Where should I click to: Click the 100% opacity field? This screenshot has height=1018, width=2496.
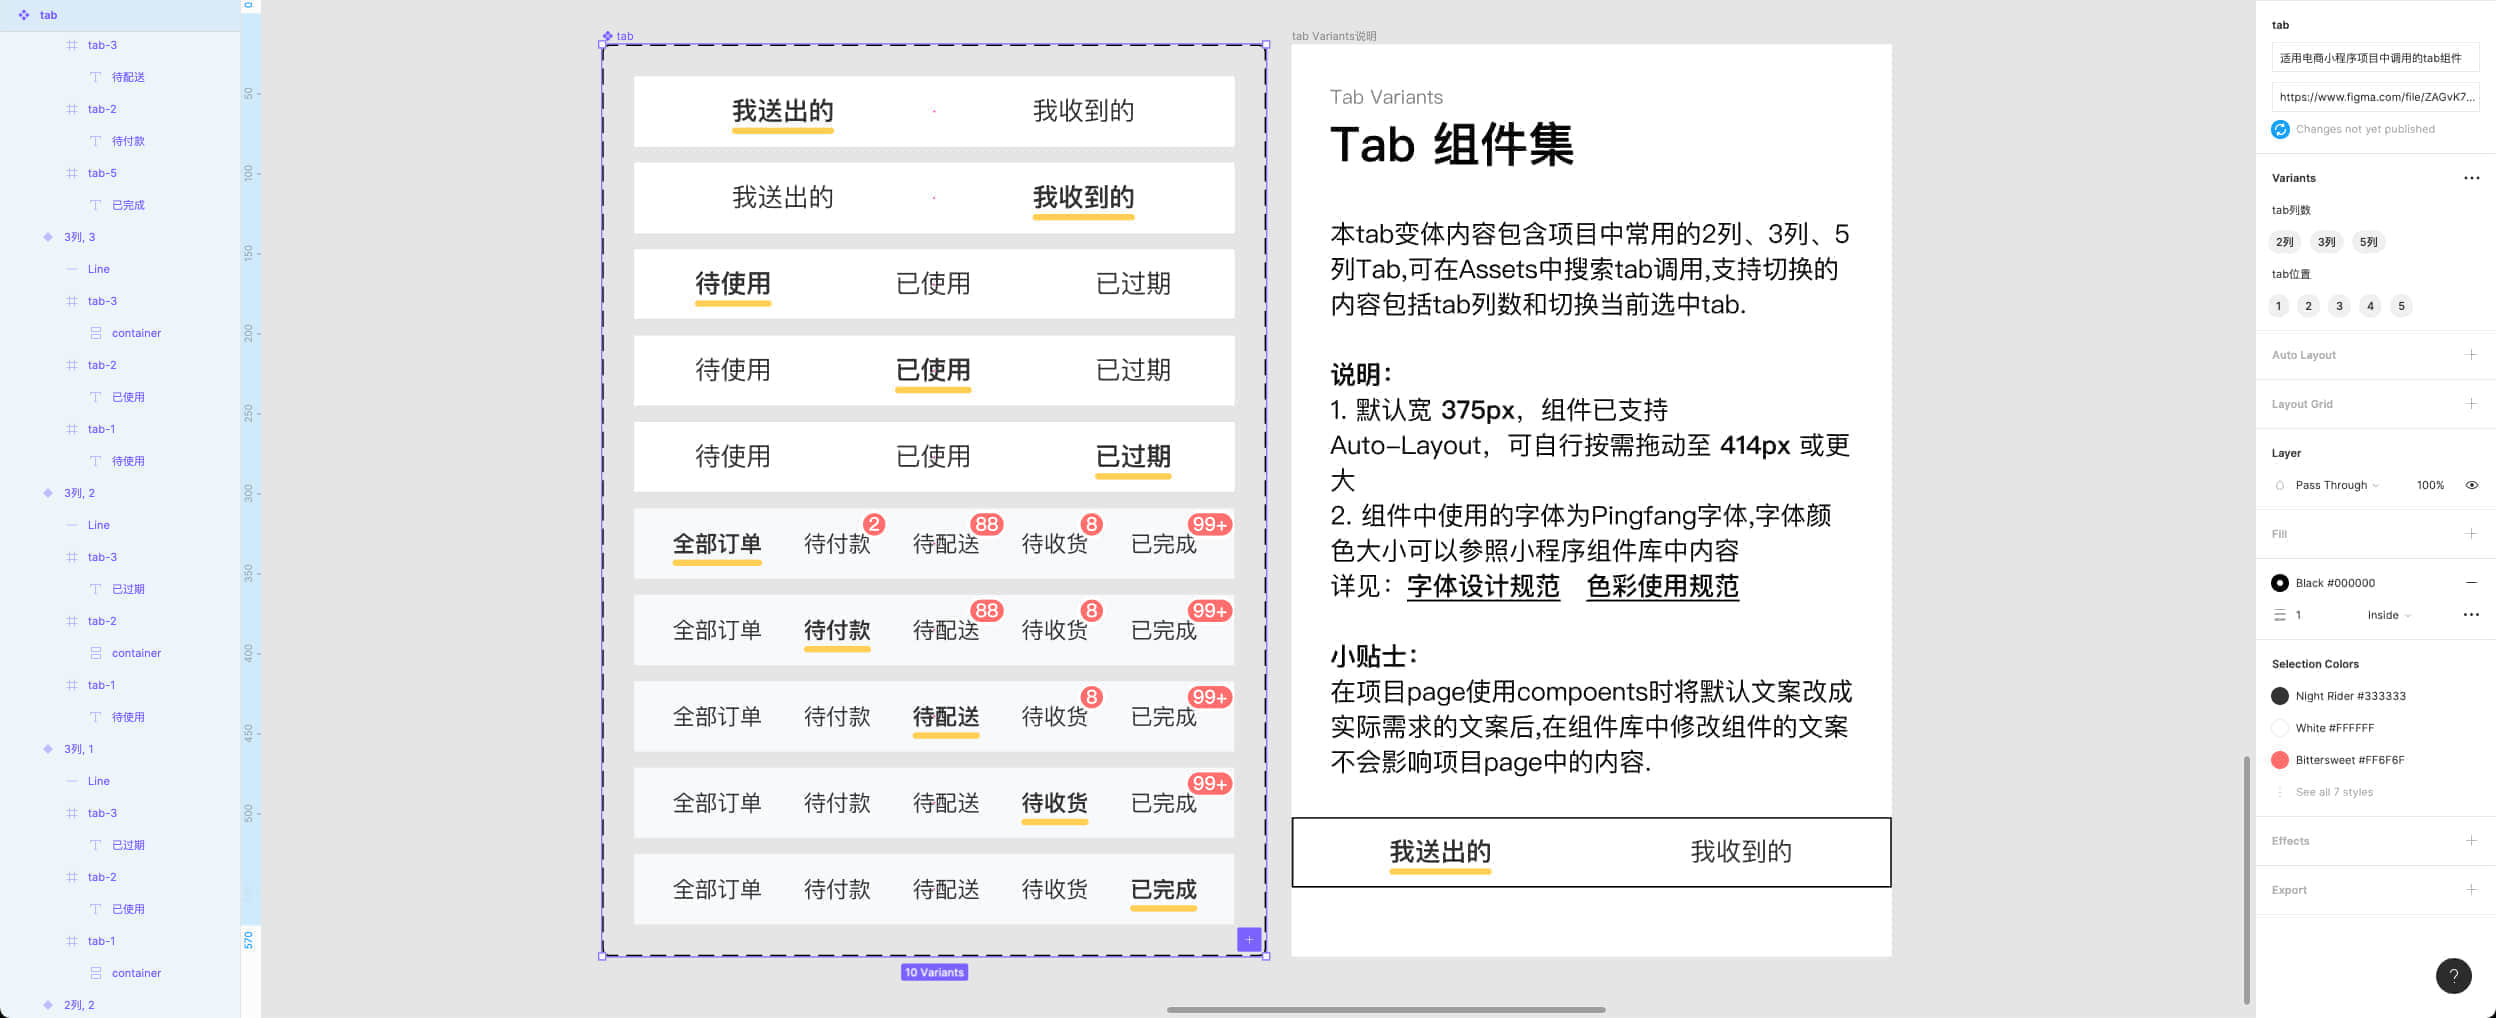click(2430, 485)
